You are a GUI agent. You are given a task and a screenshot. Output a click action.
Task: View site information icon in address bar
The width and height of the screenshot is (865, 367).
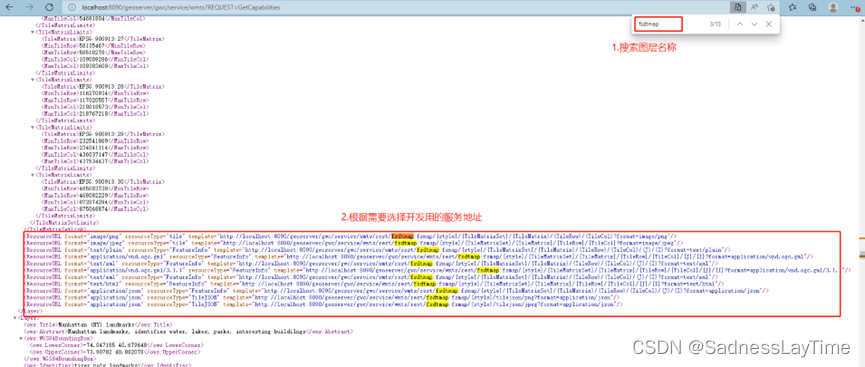tap(72, 8)
